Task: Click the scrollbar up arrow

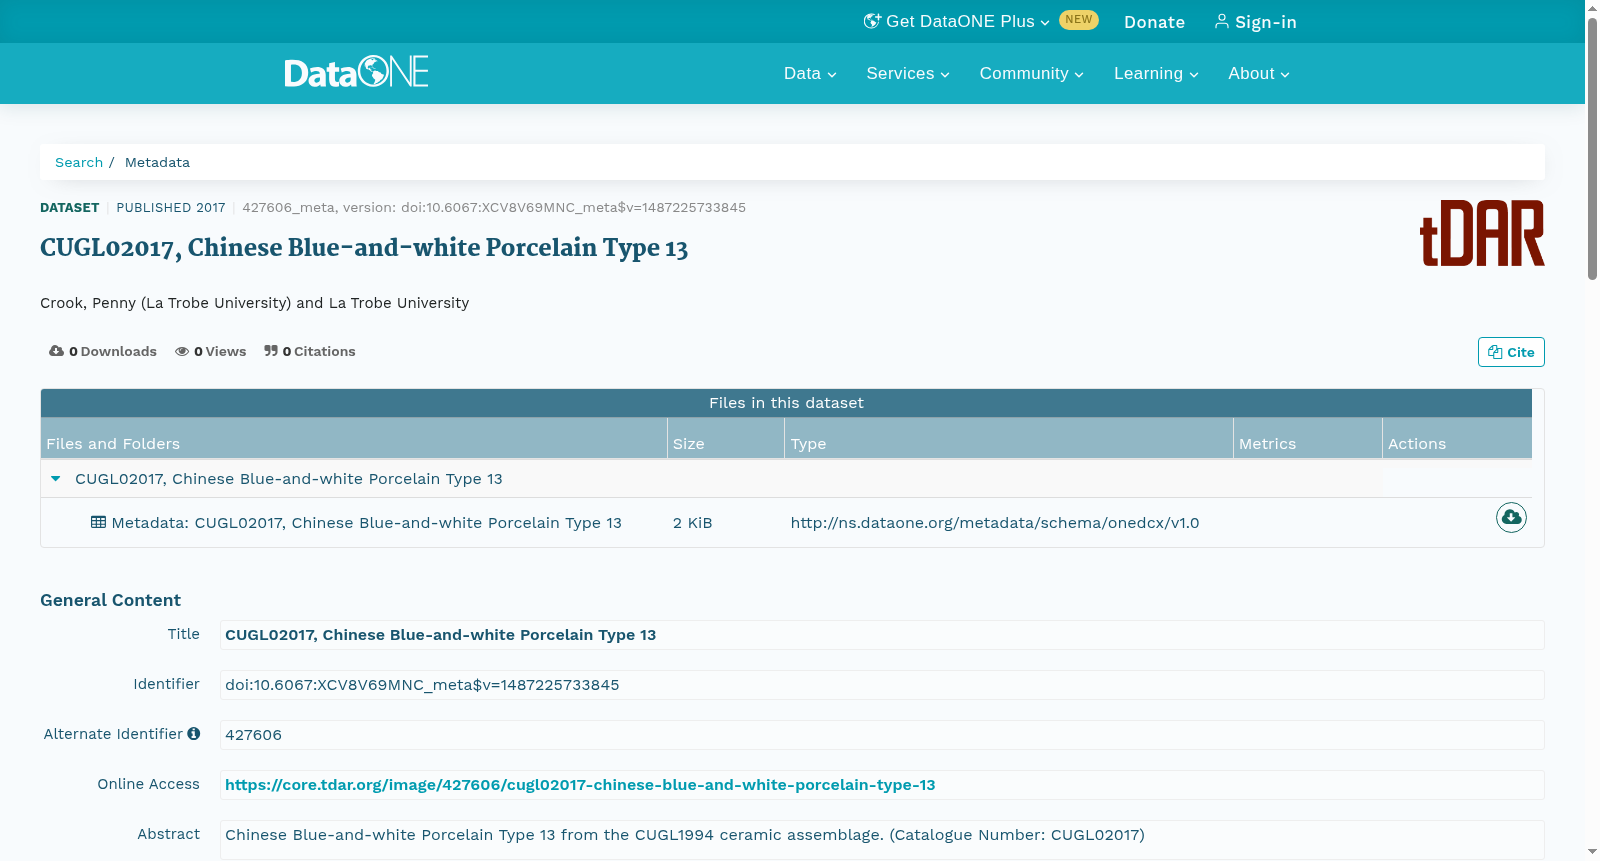Action: [1592, 7]
